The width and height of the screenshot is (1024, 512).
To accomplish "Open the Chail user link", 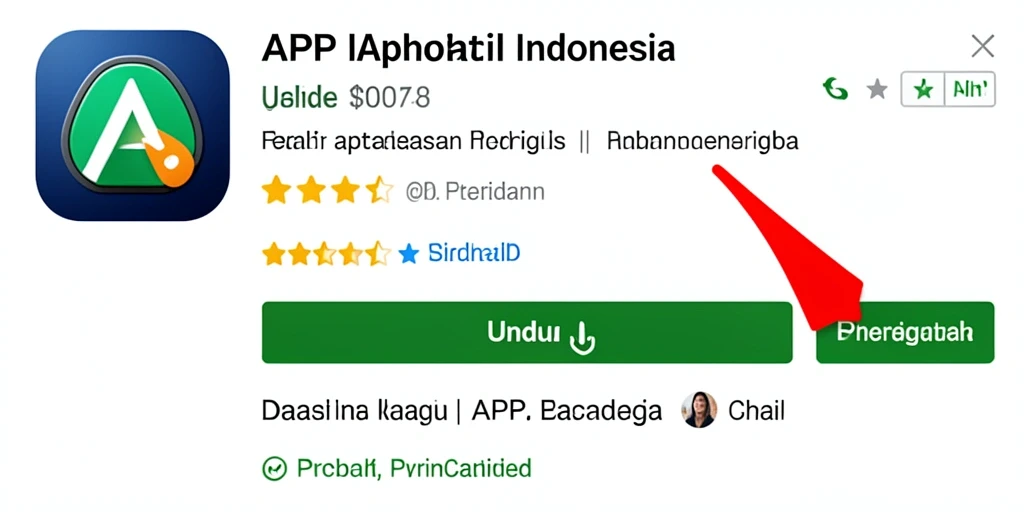I will [x=756, y=411].
